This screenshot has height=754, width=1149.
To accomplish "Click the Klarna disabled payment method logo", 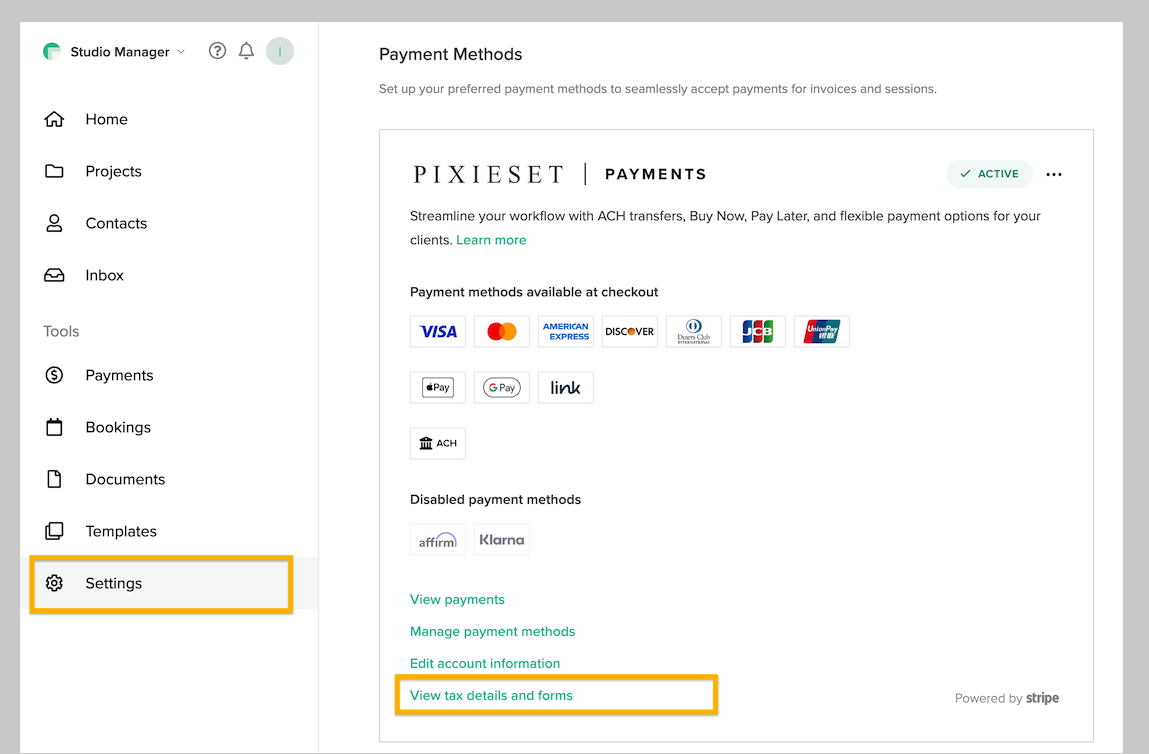I will 502,540.
